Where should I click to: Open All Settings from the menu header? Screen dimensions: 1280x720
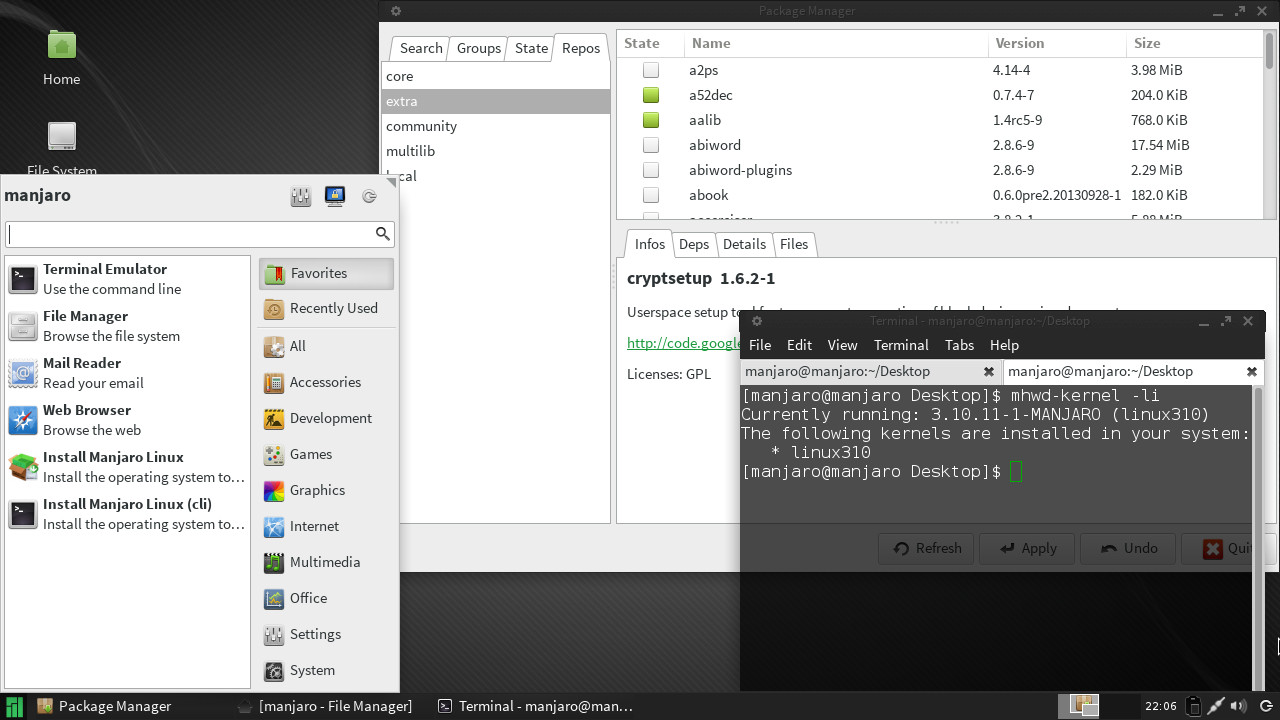tap(301, 196)
